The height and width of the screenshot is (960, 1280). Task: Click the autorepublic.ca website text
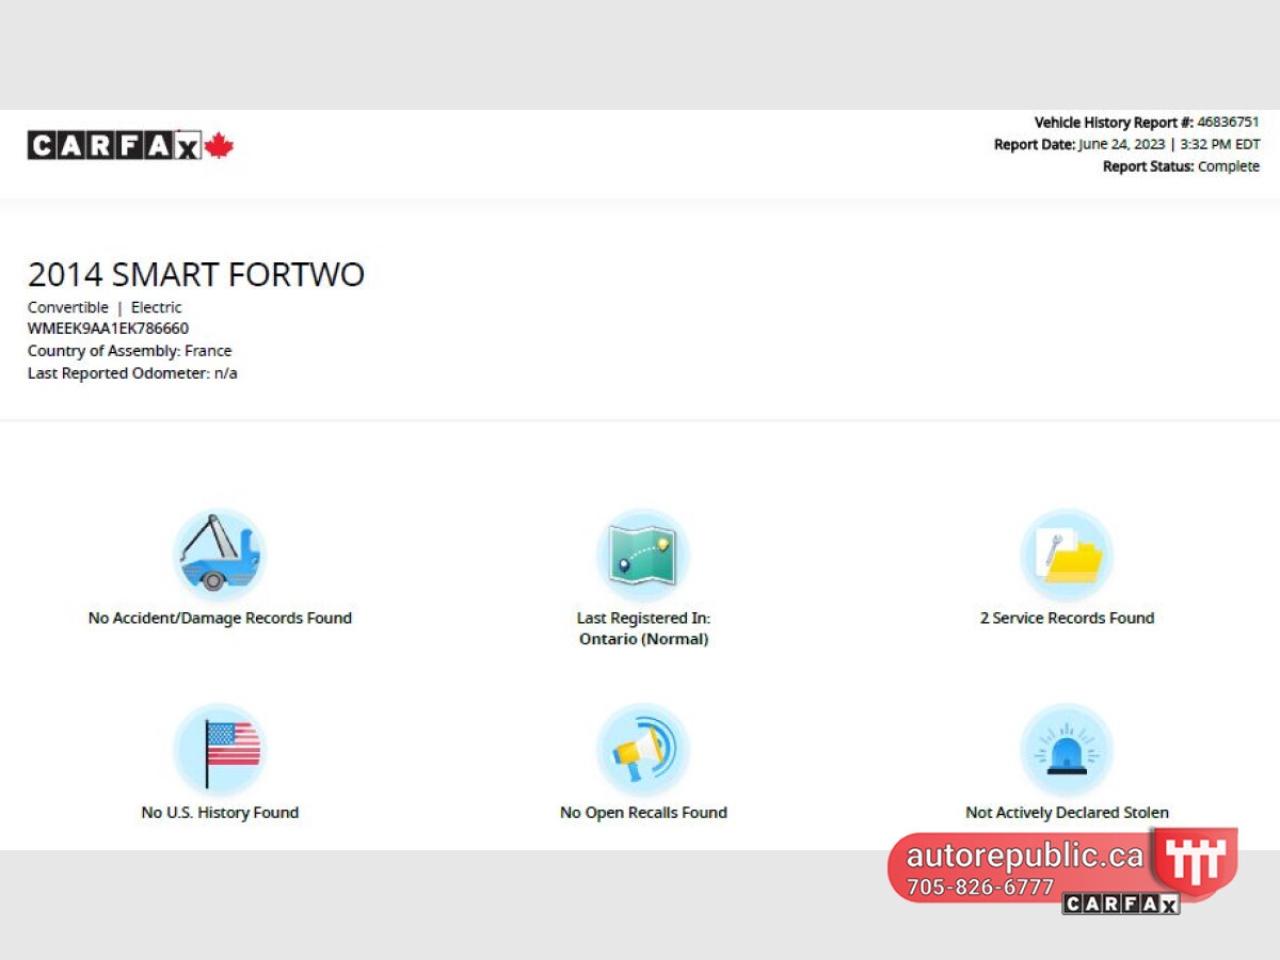(x=1024, y=855)
